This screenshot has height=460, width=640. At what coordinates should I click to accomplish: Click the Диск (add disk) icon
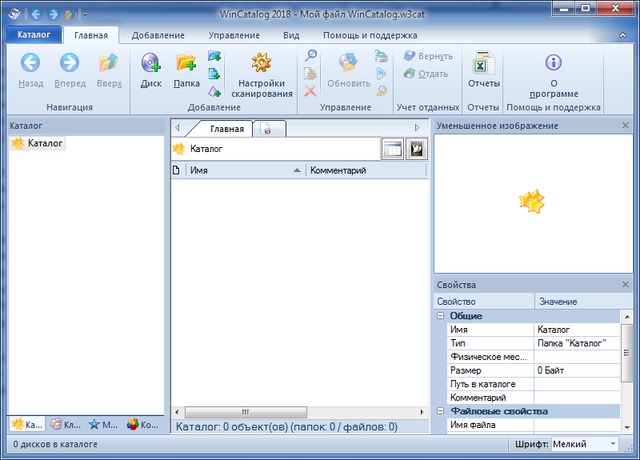151,65
